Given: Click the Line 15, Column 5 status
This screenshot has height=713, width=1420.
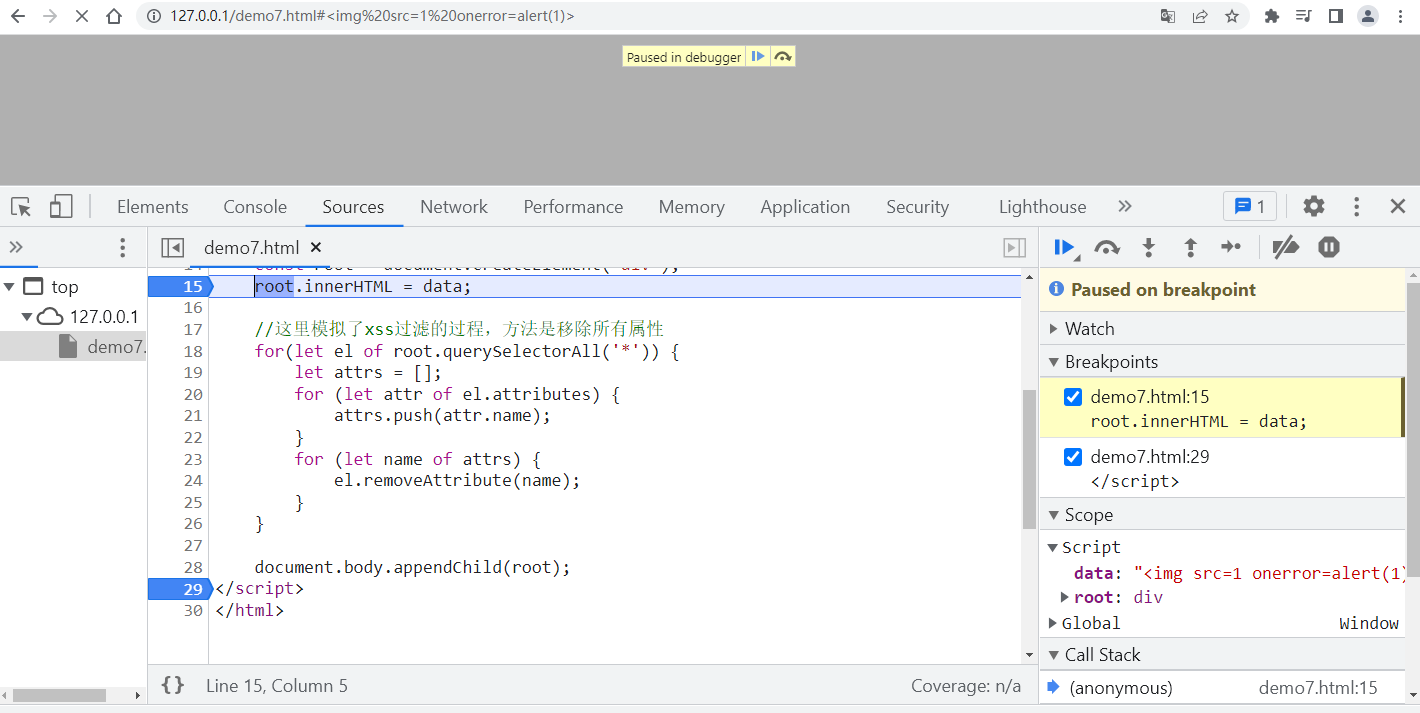Looking at the screenshot, I should click(x=277, y=686).
